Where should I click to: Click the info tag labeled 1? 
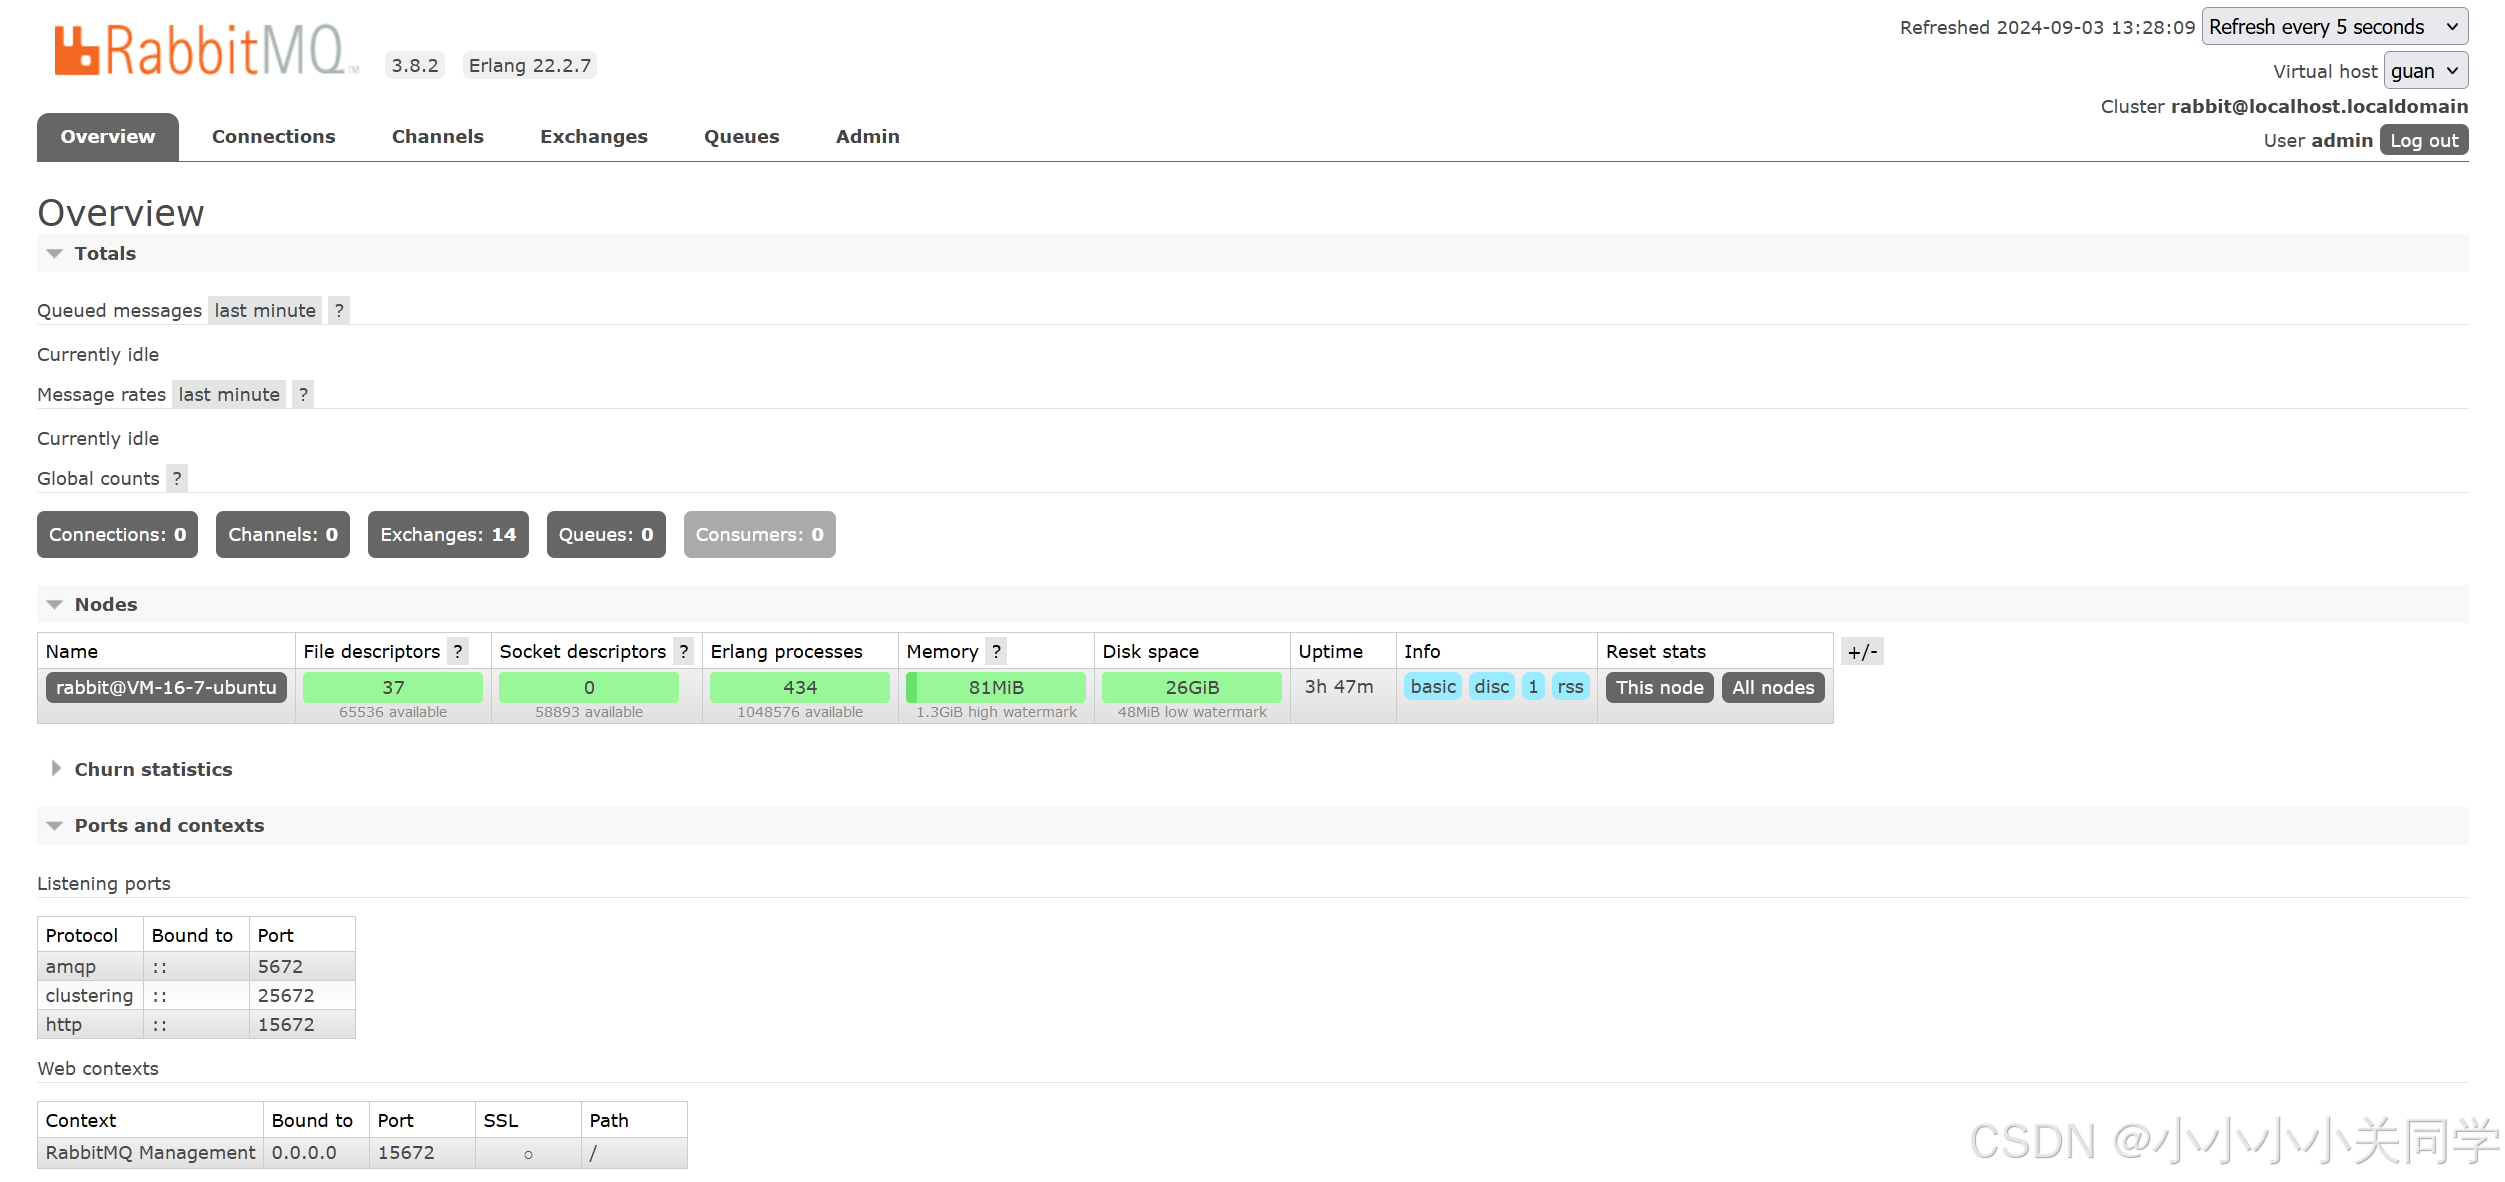tap(1533, 687)
